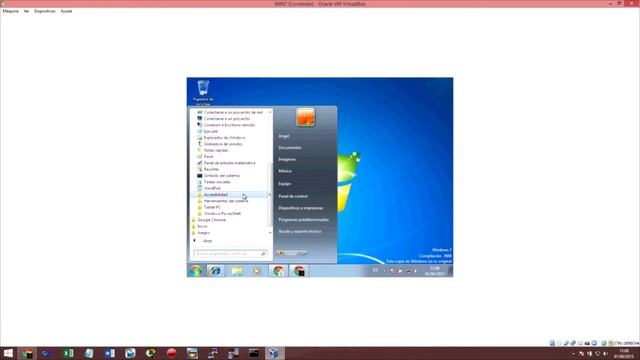Click the host taskbar clock
The height and width of the screenshot is (360, 640).
[624, 353]
